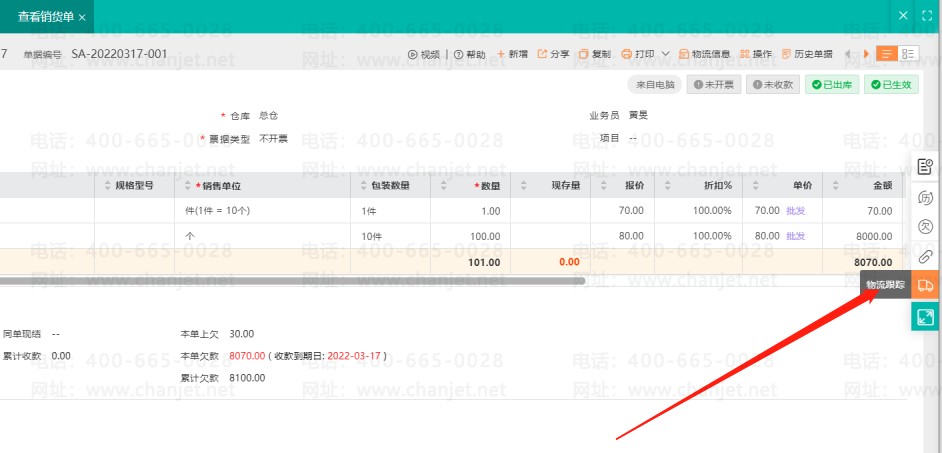Open 历史单据 history documents
Screen dimensions: 942x453
[x=807, y=54]
